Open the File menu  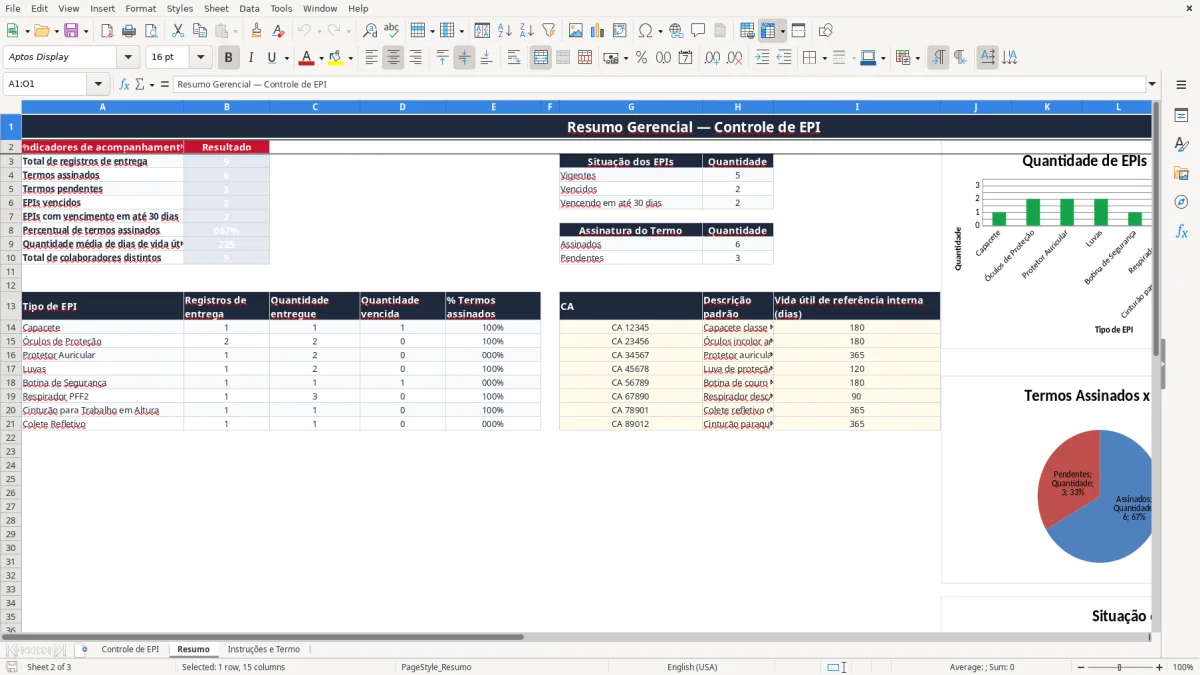(13, 8)
